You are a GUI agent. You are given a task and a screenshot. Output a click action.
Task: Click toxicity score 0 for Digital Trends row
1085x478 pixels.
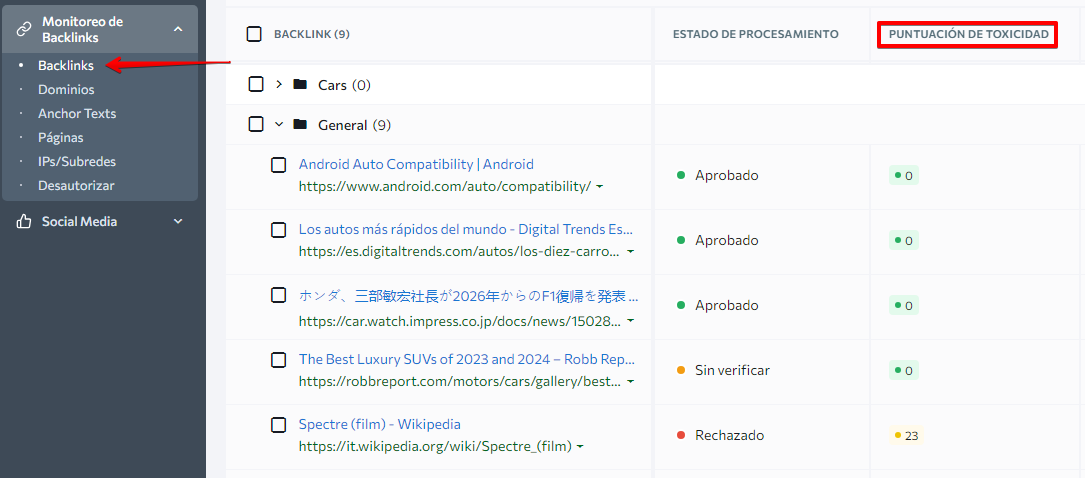[904, 241]
